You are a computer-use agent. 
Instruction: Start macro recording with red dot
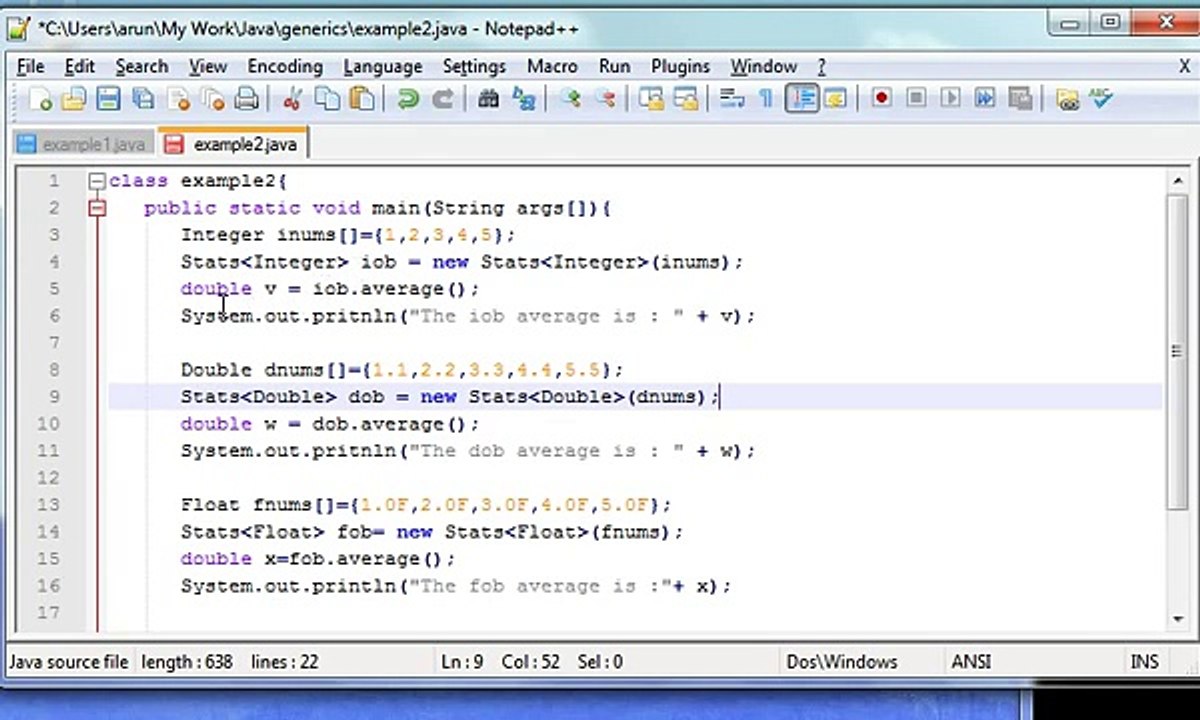pyautogui.click(x=881, y=99)
